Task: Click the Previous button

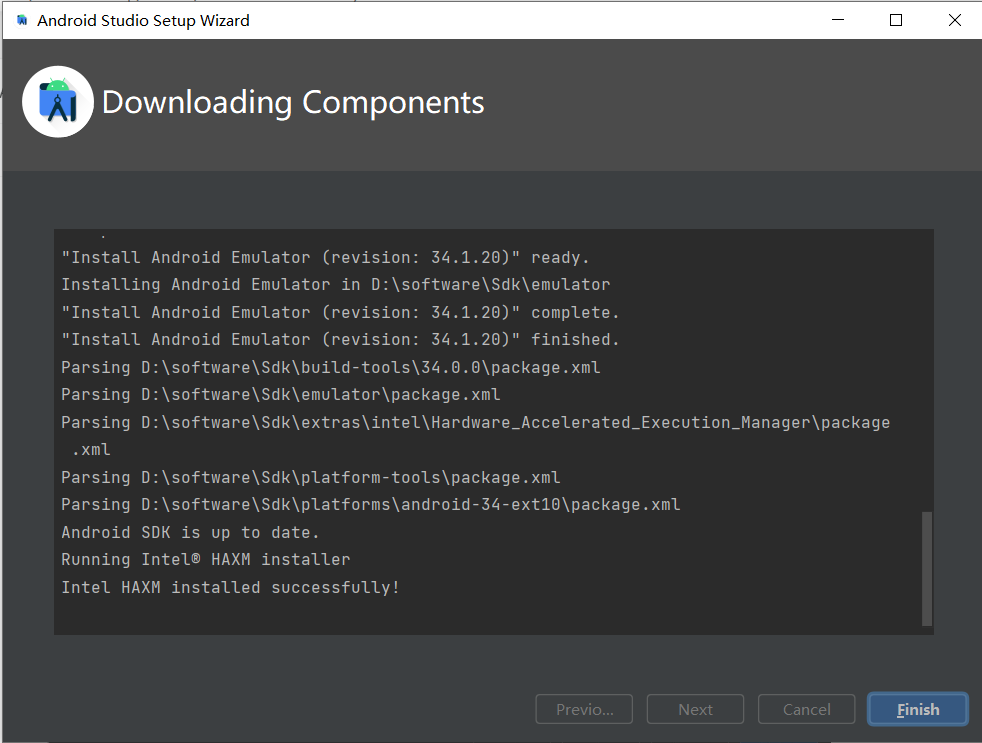Action: point(584,709)
